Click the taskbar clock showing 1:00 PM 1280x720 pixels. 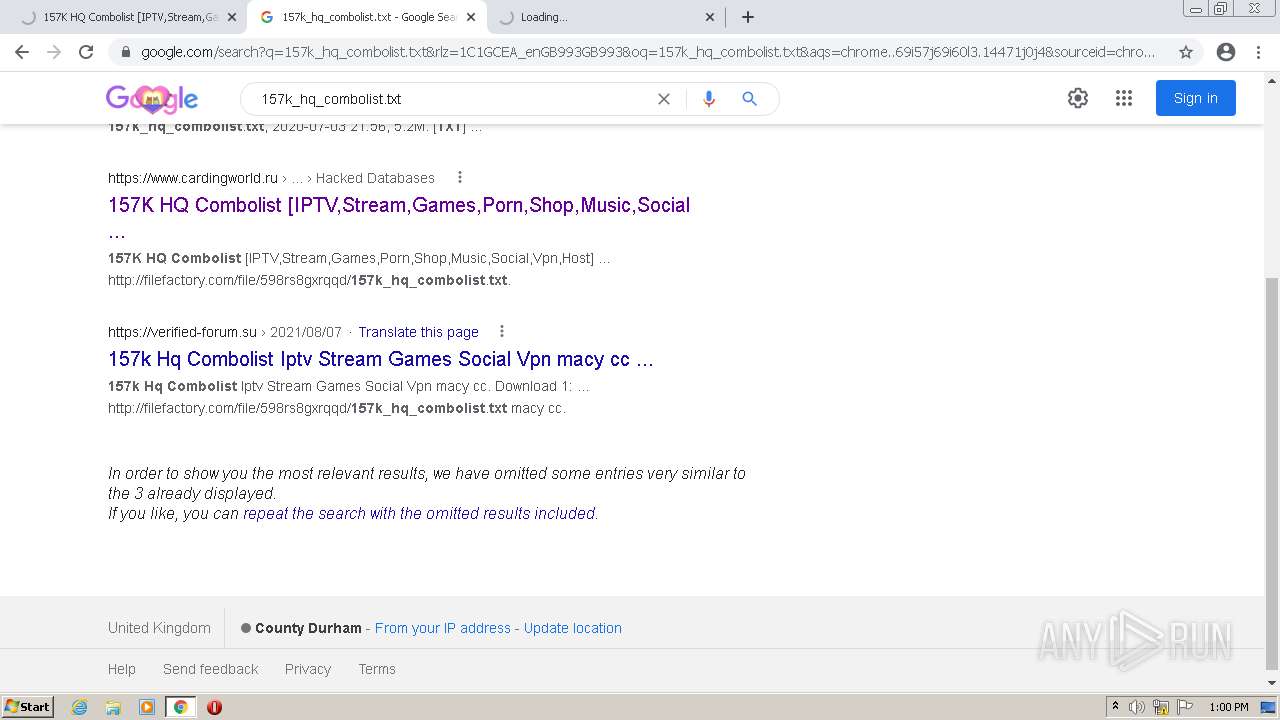[1228, 707]
